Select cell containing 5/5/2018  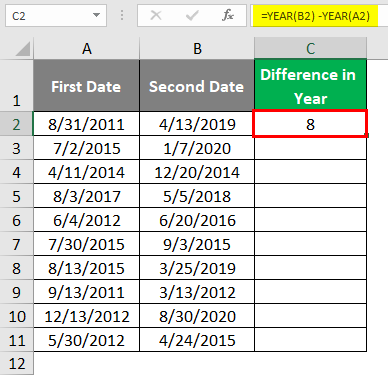[x=197, y=196]
